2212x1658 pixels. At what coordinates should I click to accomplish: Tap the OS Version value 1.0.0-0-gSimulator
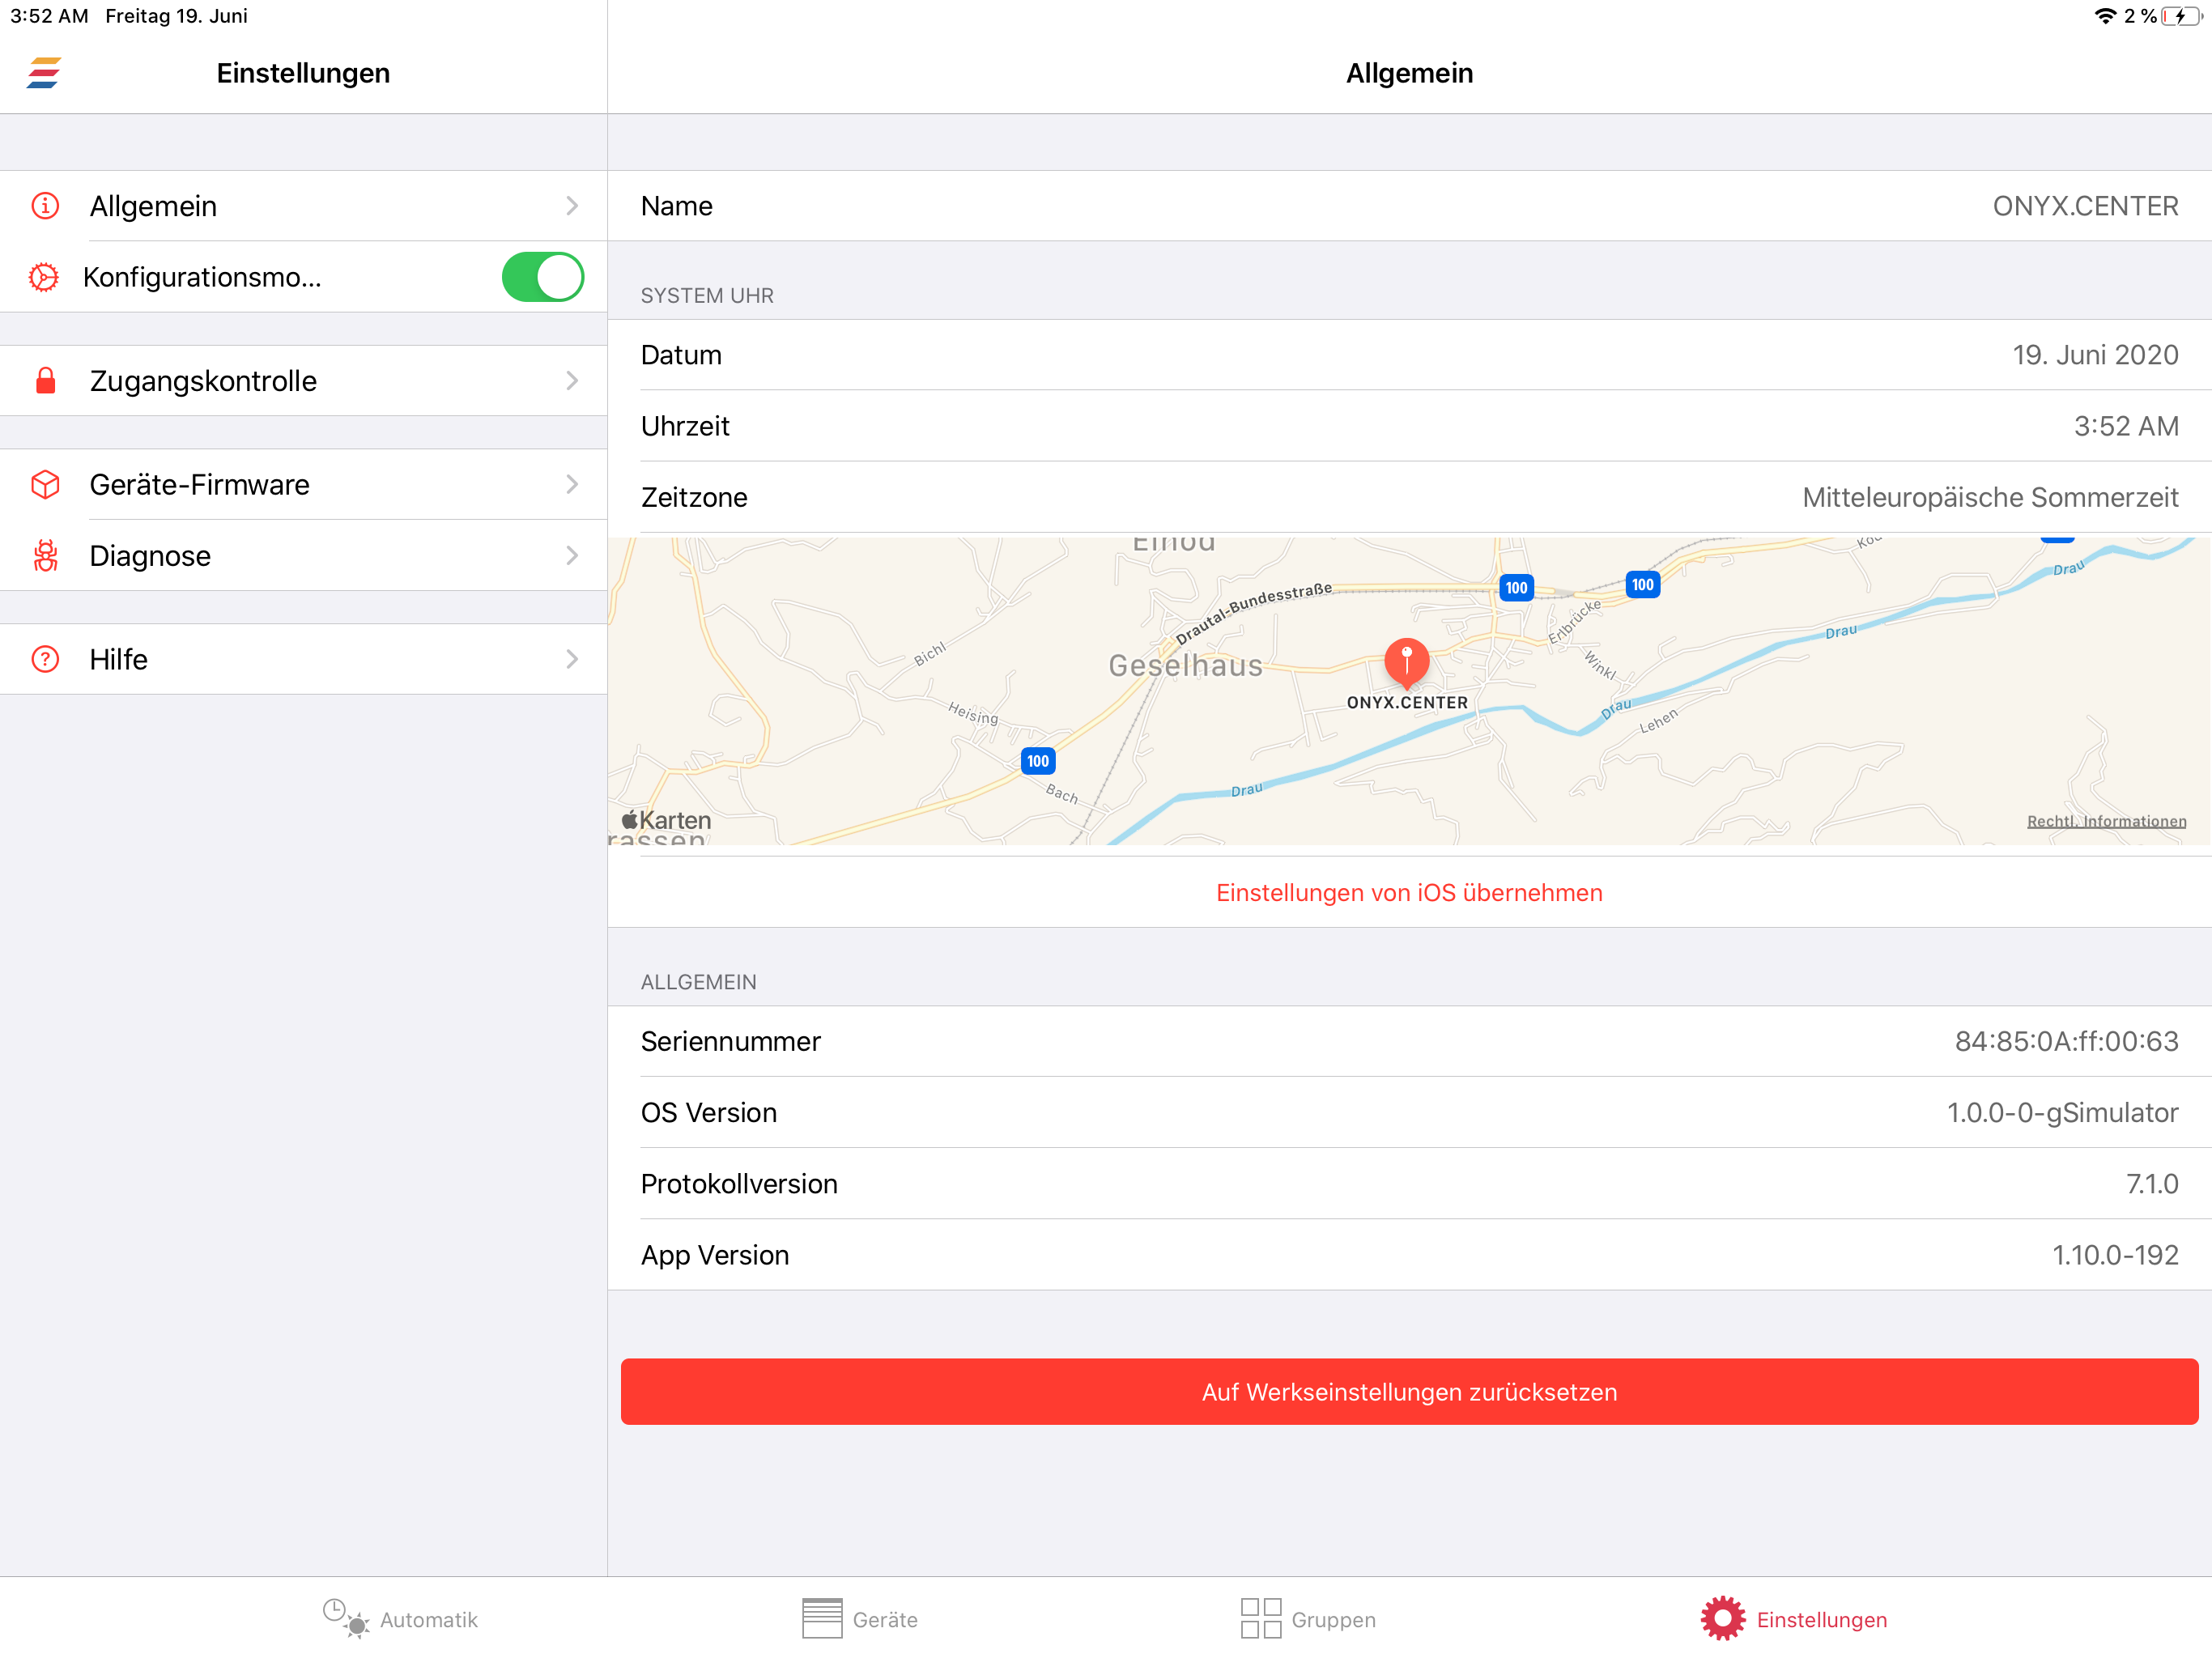point(2062,1112)
